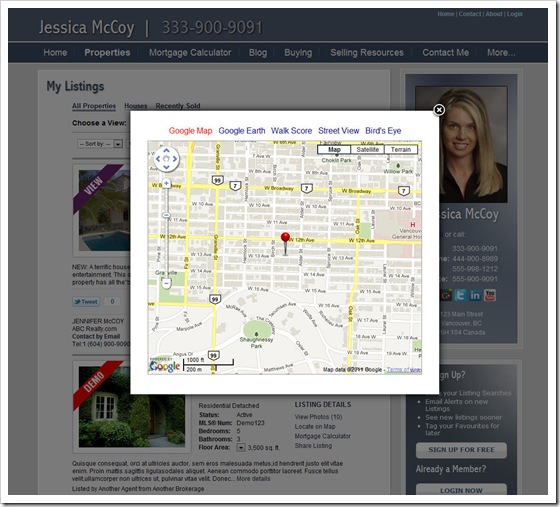Expand the More... navigation menu
Viewport: 560px width, 507px height.
click(x=501, y=52)
